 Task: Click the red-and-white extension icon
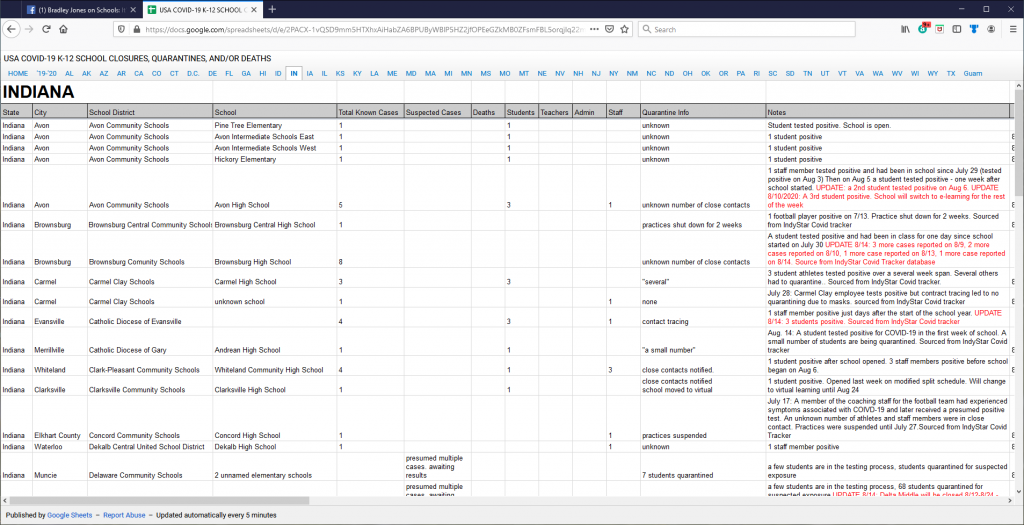(940, 29)
